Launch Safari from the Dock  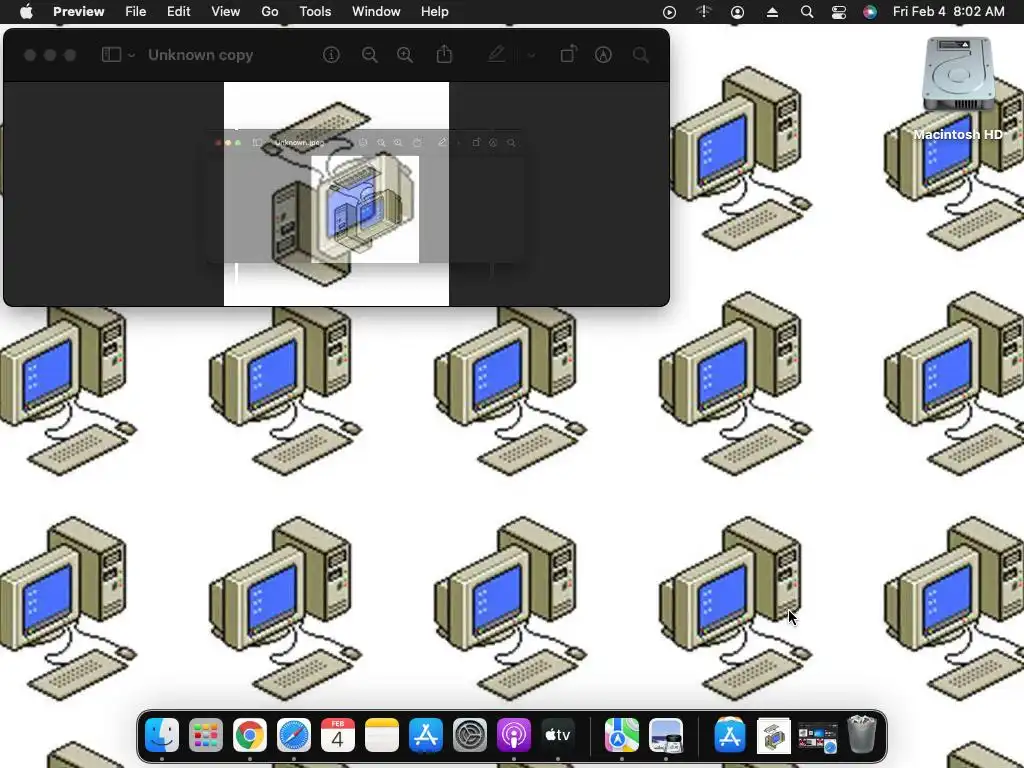point(294,735)
